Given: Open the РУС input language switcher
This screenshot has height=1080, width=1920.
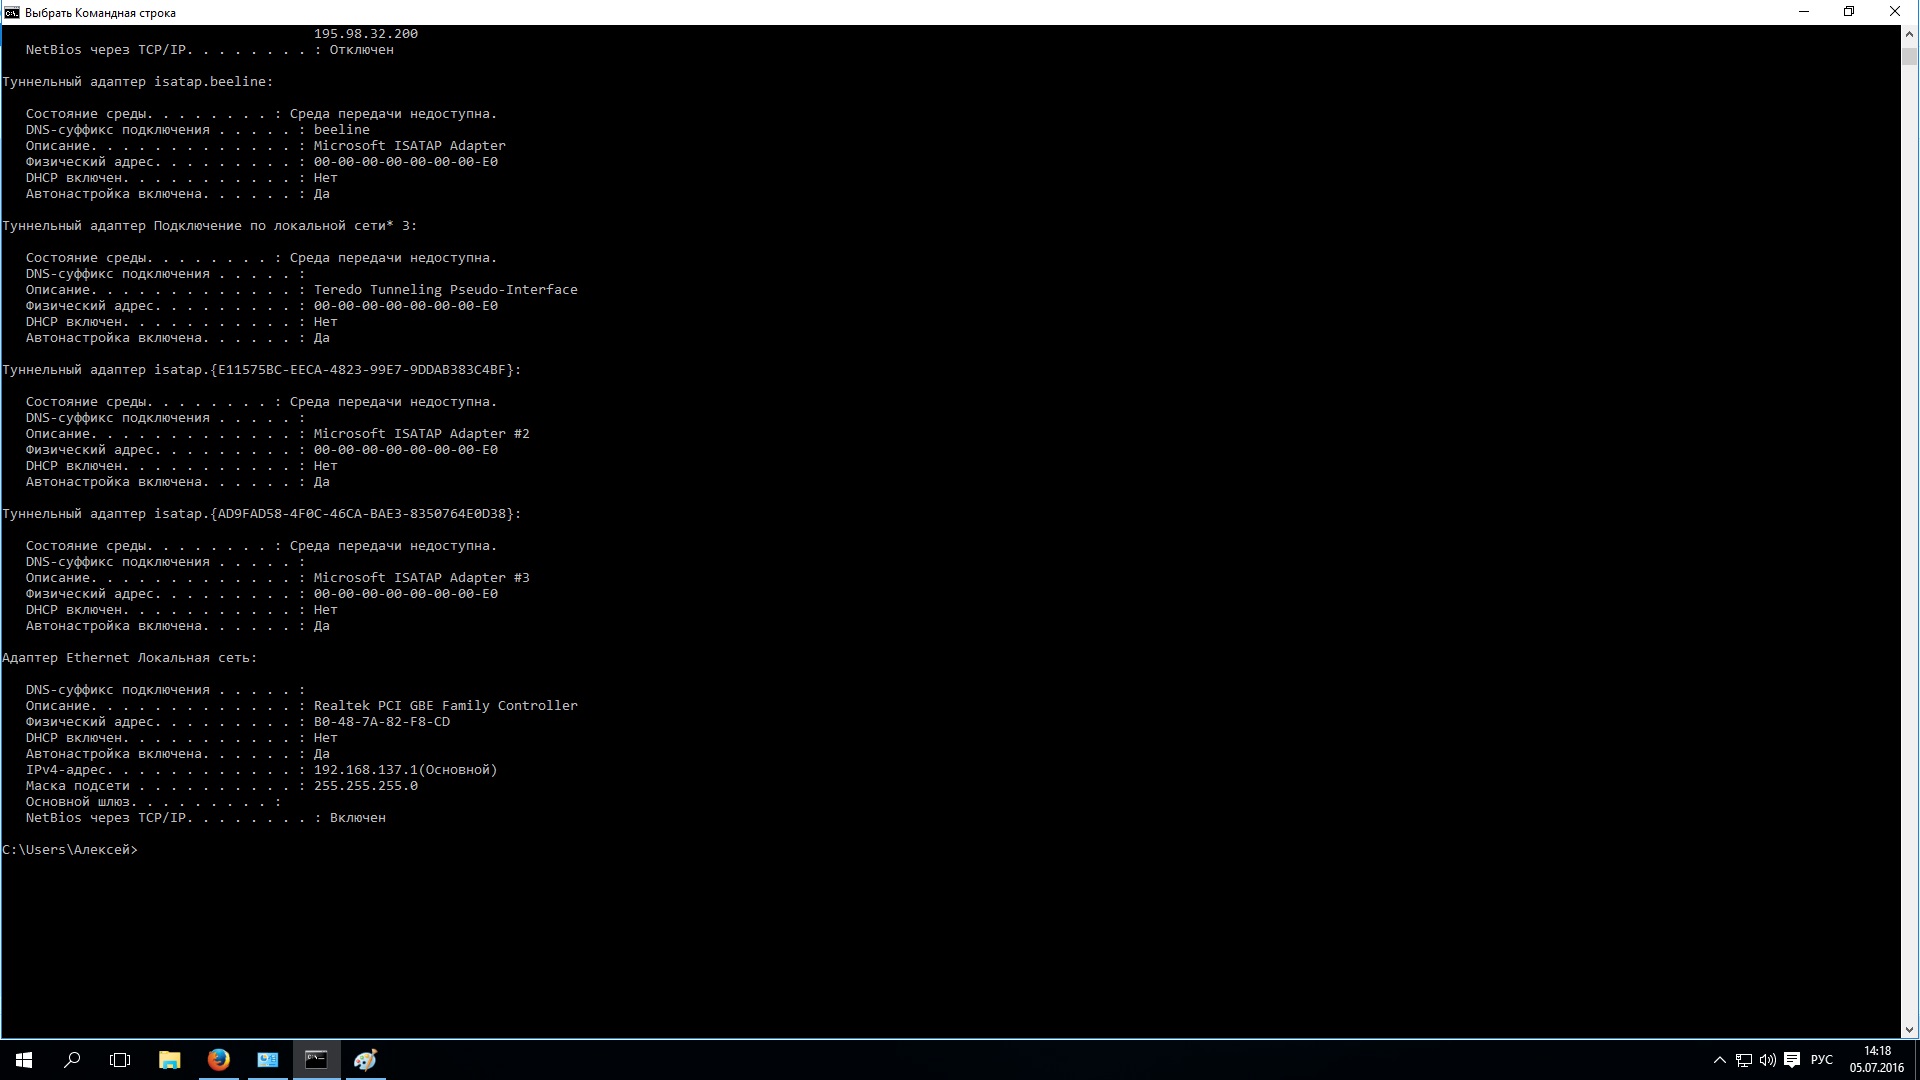Looking at the screenshot, I should pyautogui.click(x=1822, y=1060).
